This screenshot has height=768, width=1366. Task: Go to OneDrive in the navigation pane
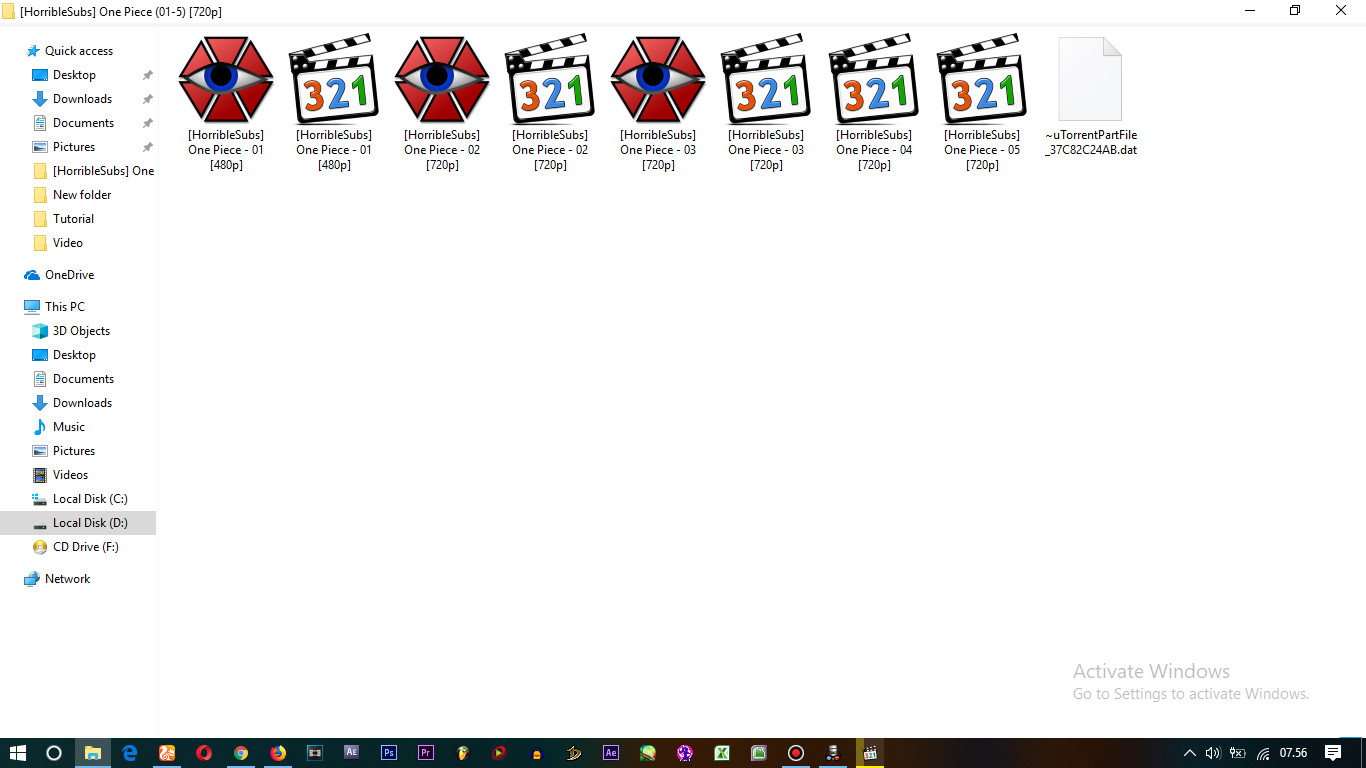click(x=59, y=275)
